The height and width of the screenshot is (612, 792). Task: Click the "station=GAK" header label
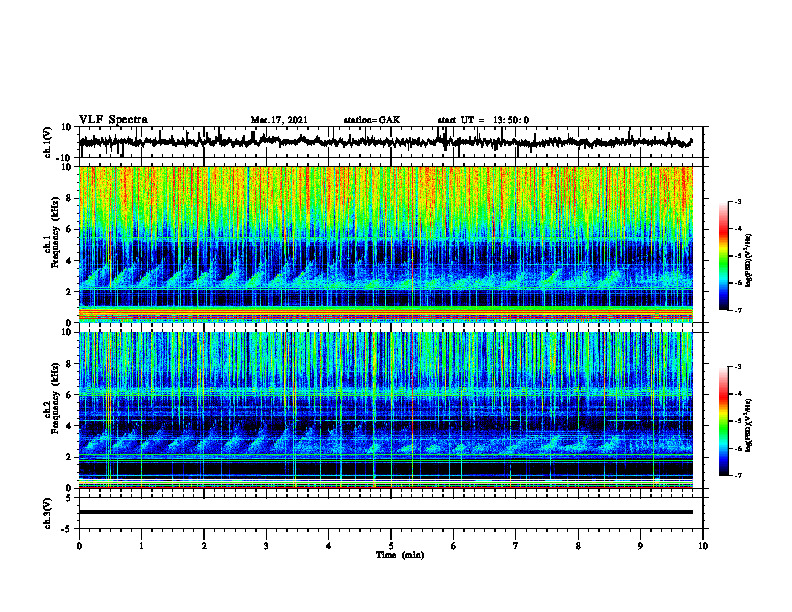[x=372, y=120]
